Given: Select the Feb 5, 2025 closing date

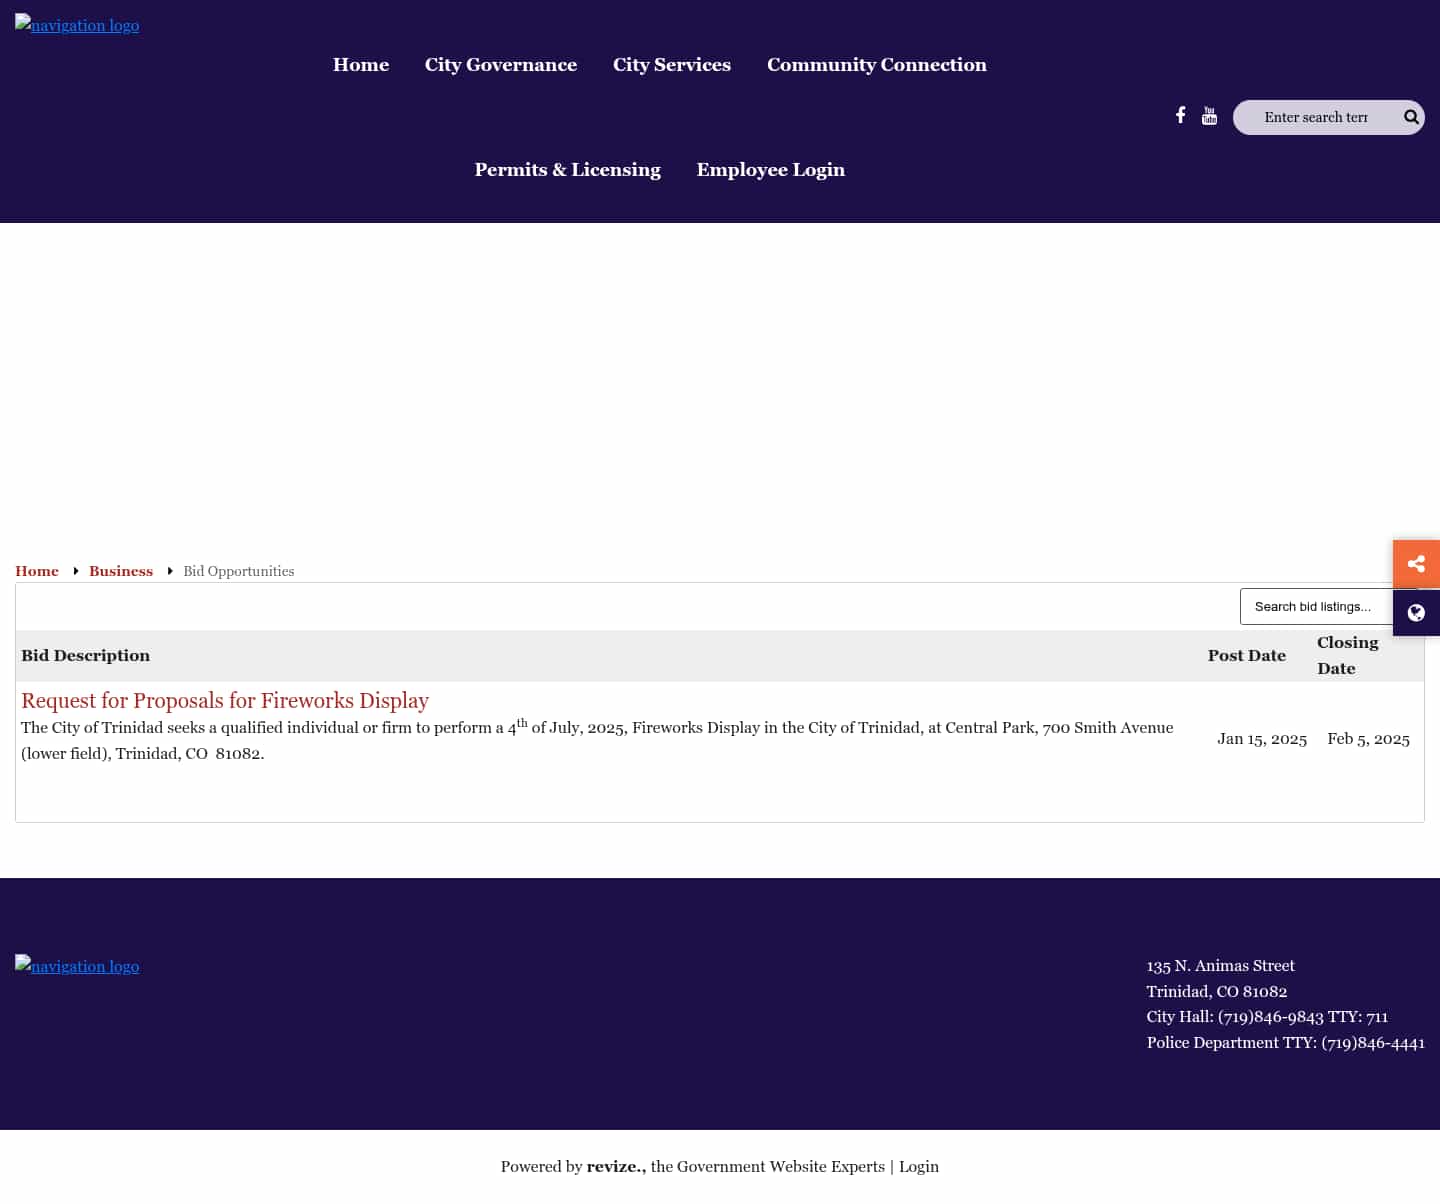Looking at the screenshot, I should [x=1369, y=739].
